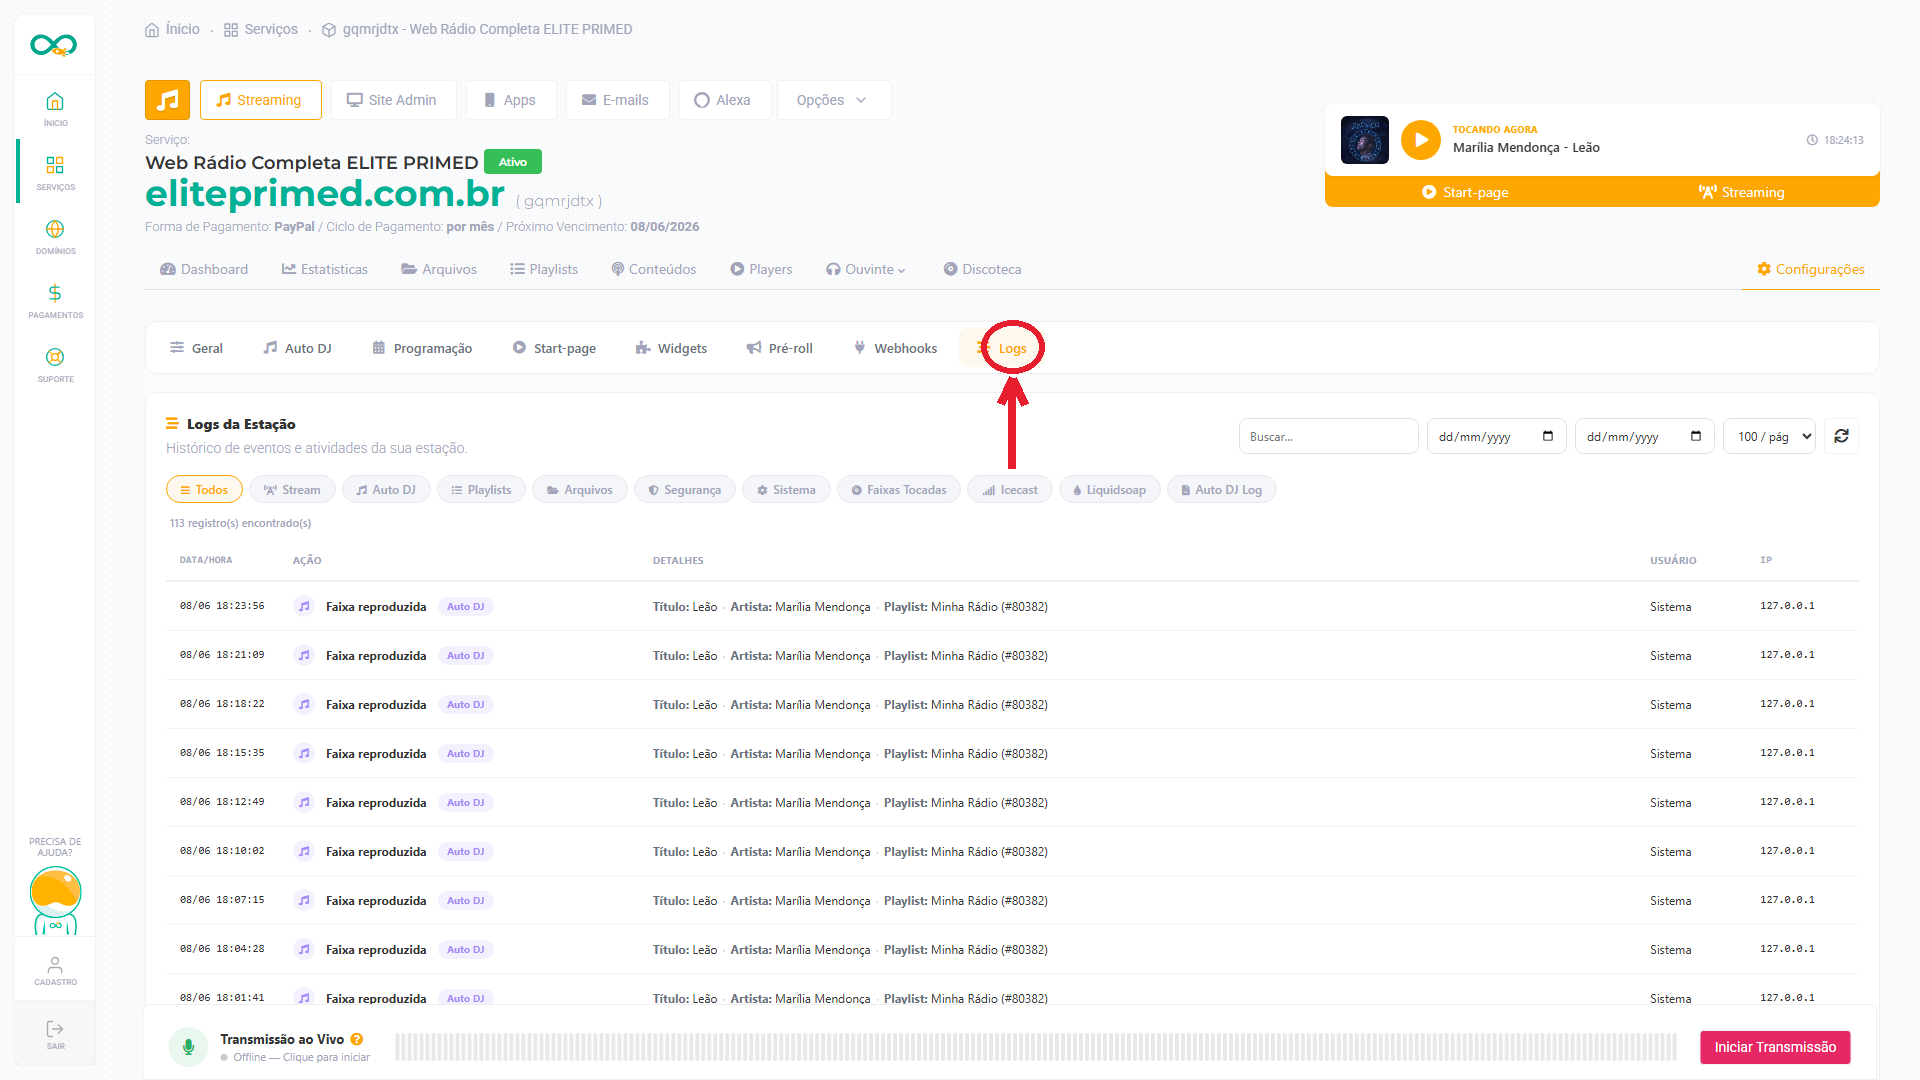
Task: Click the now-playing album cover
Action: 1364,140
